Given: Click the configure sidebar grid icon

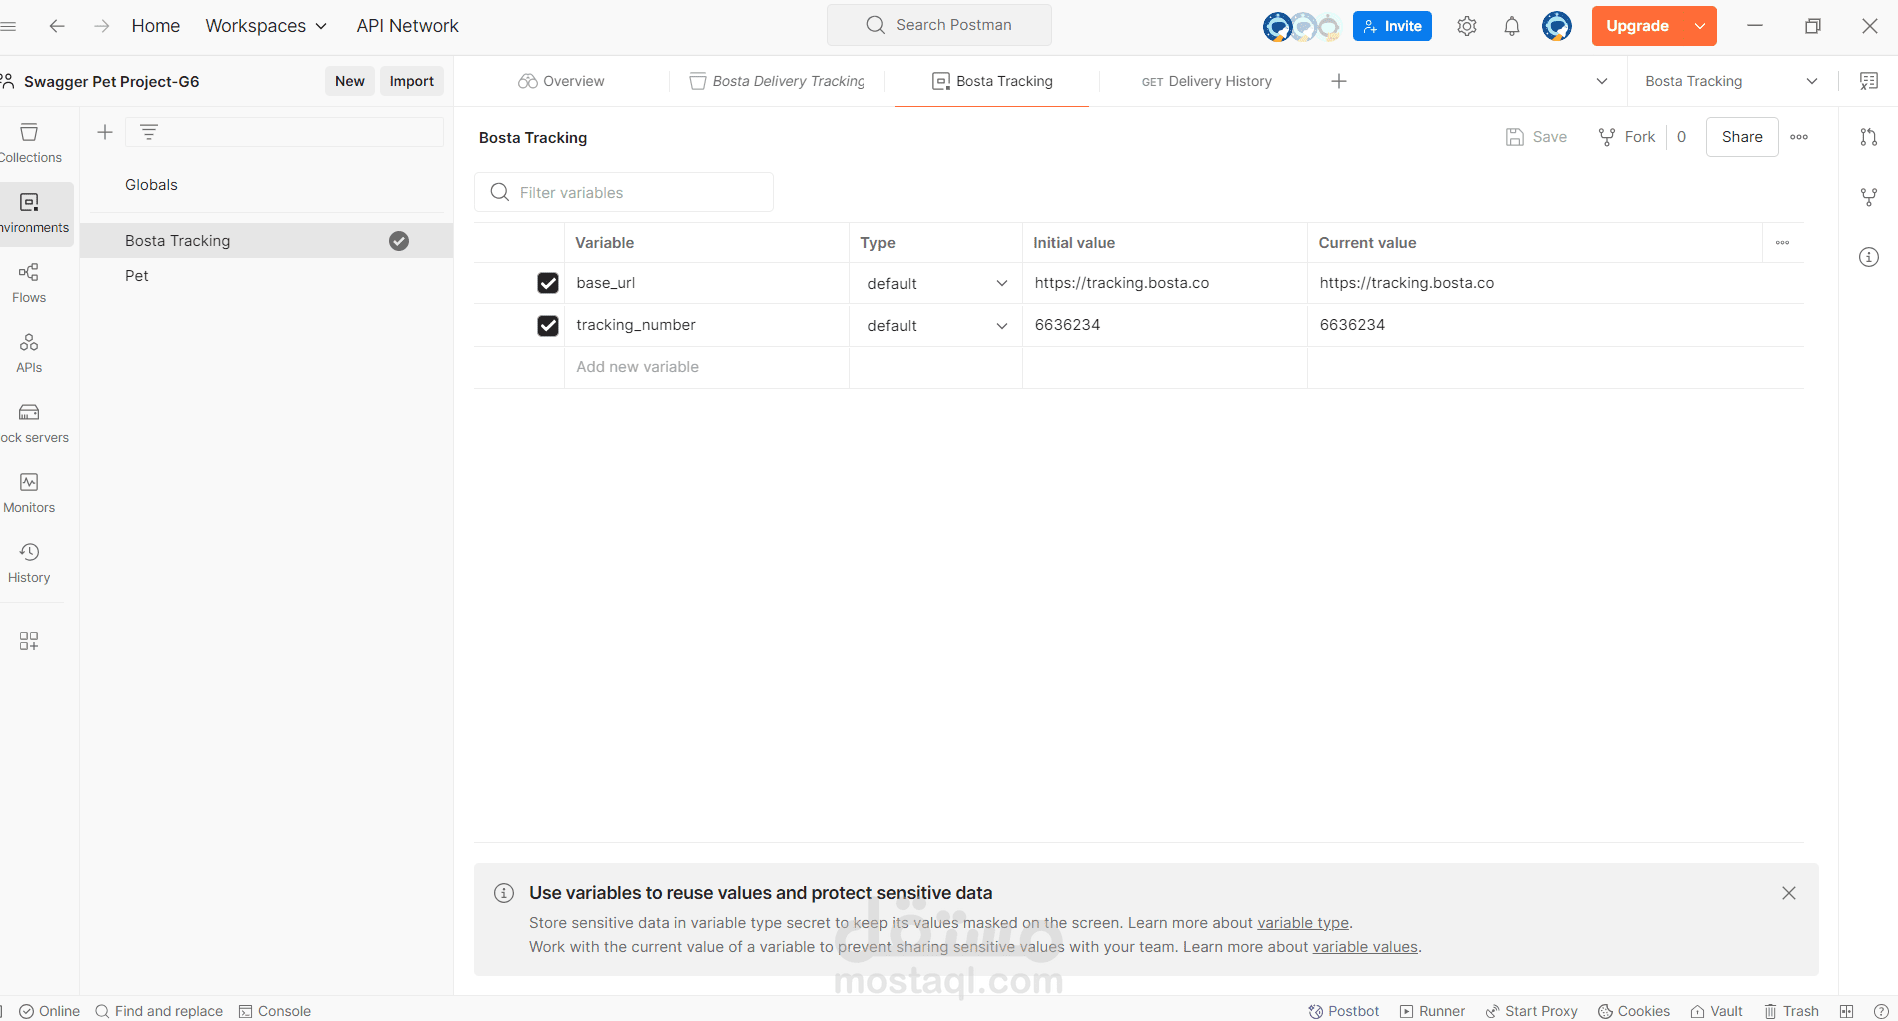Looking at the screenshot, I should tap(29, 641).
